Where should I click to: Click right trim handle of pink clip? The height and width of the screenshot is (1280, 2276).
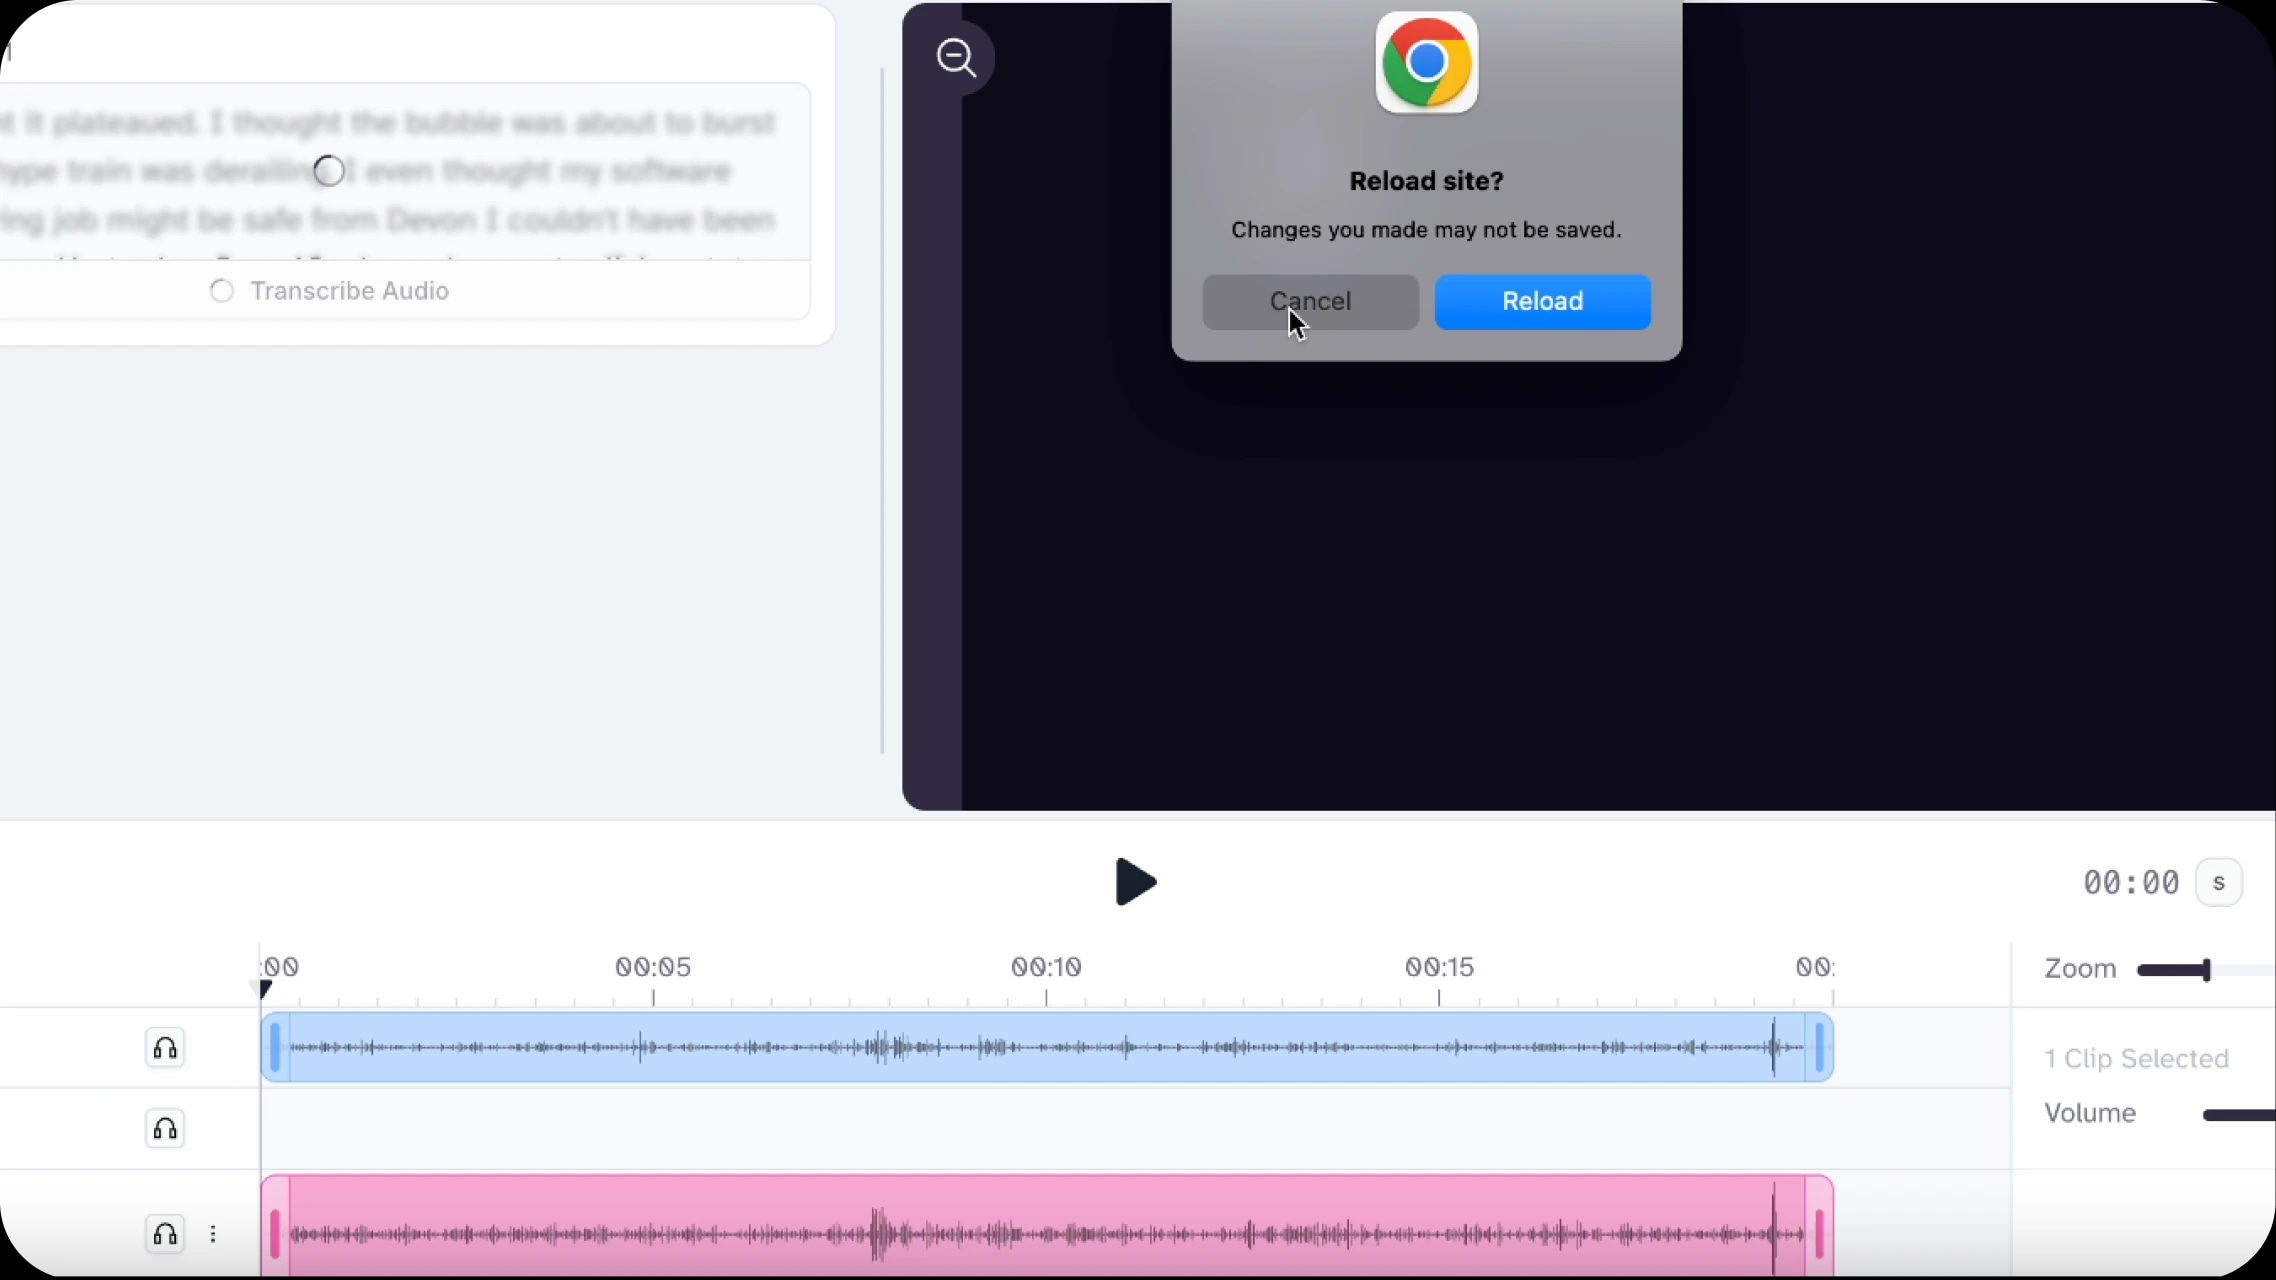pyautogui.click(x=1819, y=1234)
